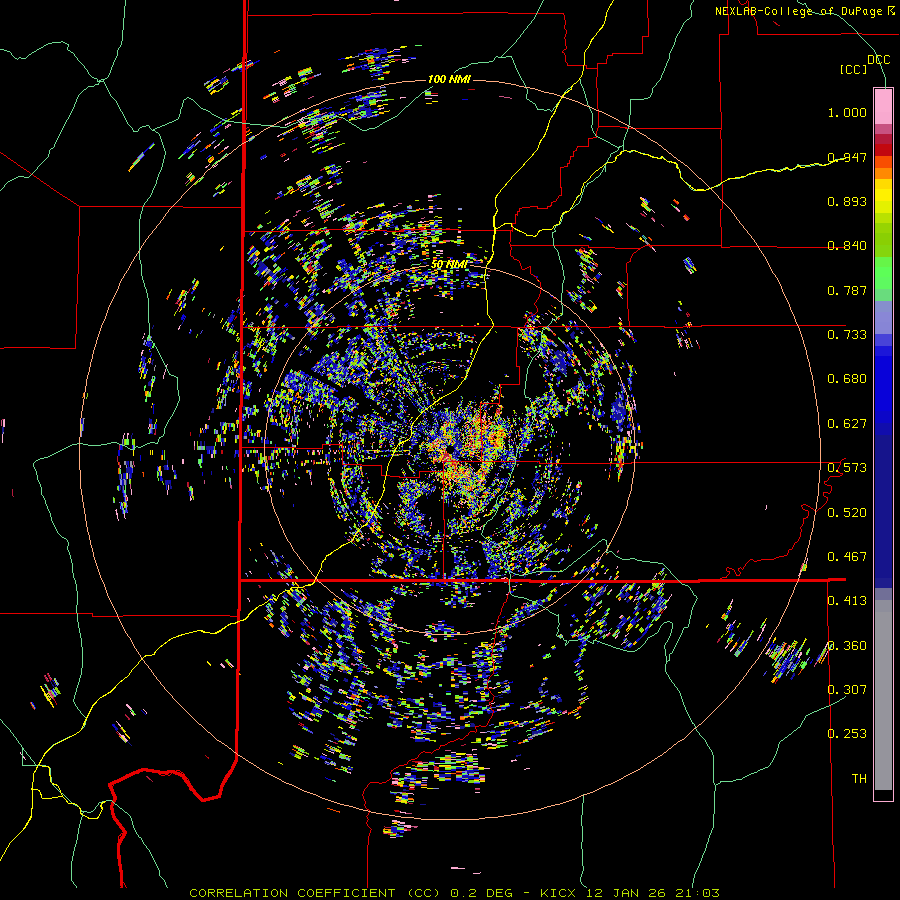
Task: Click the TH threshold label
Action: [859, 779]
